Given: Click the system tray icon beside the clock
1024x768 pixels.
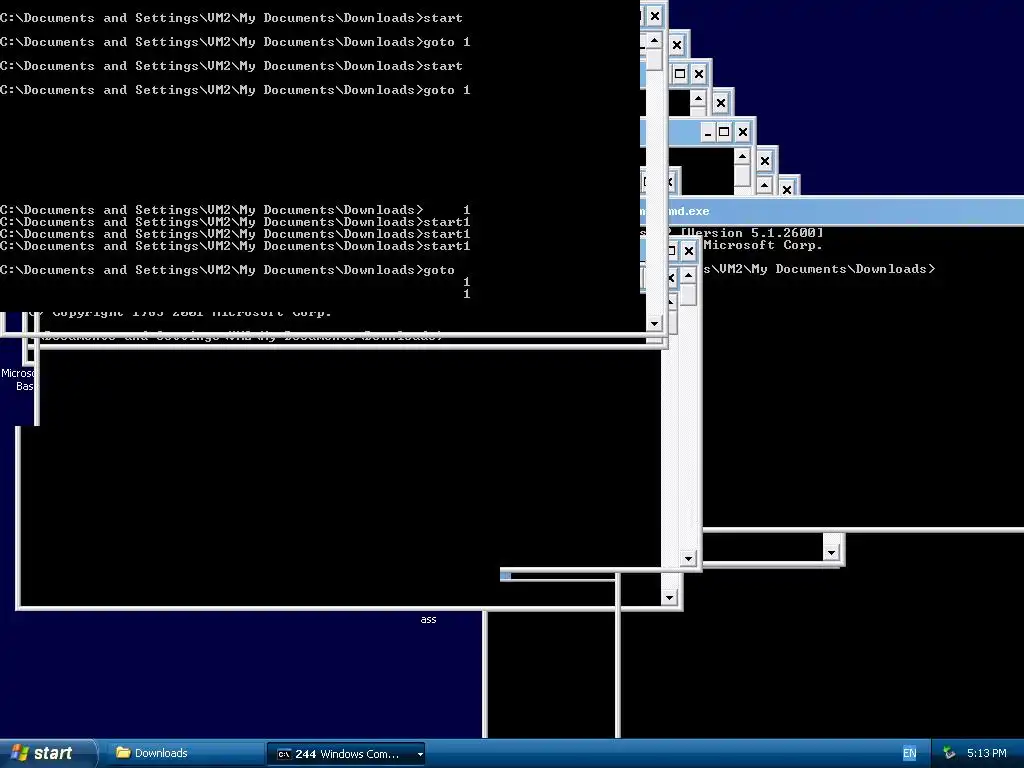Looking at the screenshot, I should 949,753.
